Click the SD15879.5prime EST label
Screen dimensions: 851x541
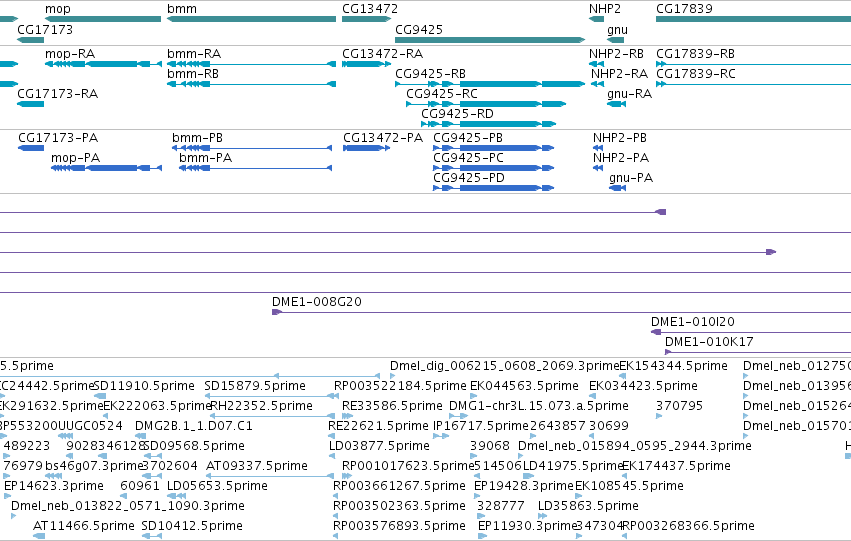click(255, 386)
